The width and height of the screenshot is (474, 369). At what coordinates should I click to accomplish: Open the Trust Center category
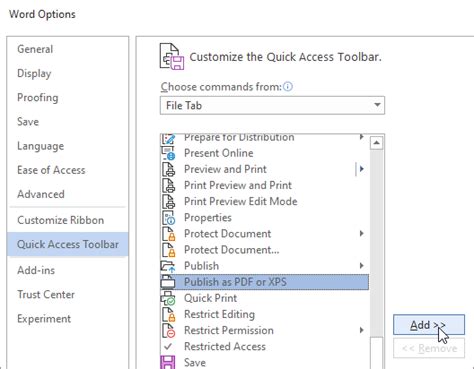[x=46, y=295]
